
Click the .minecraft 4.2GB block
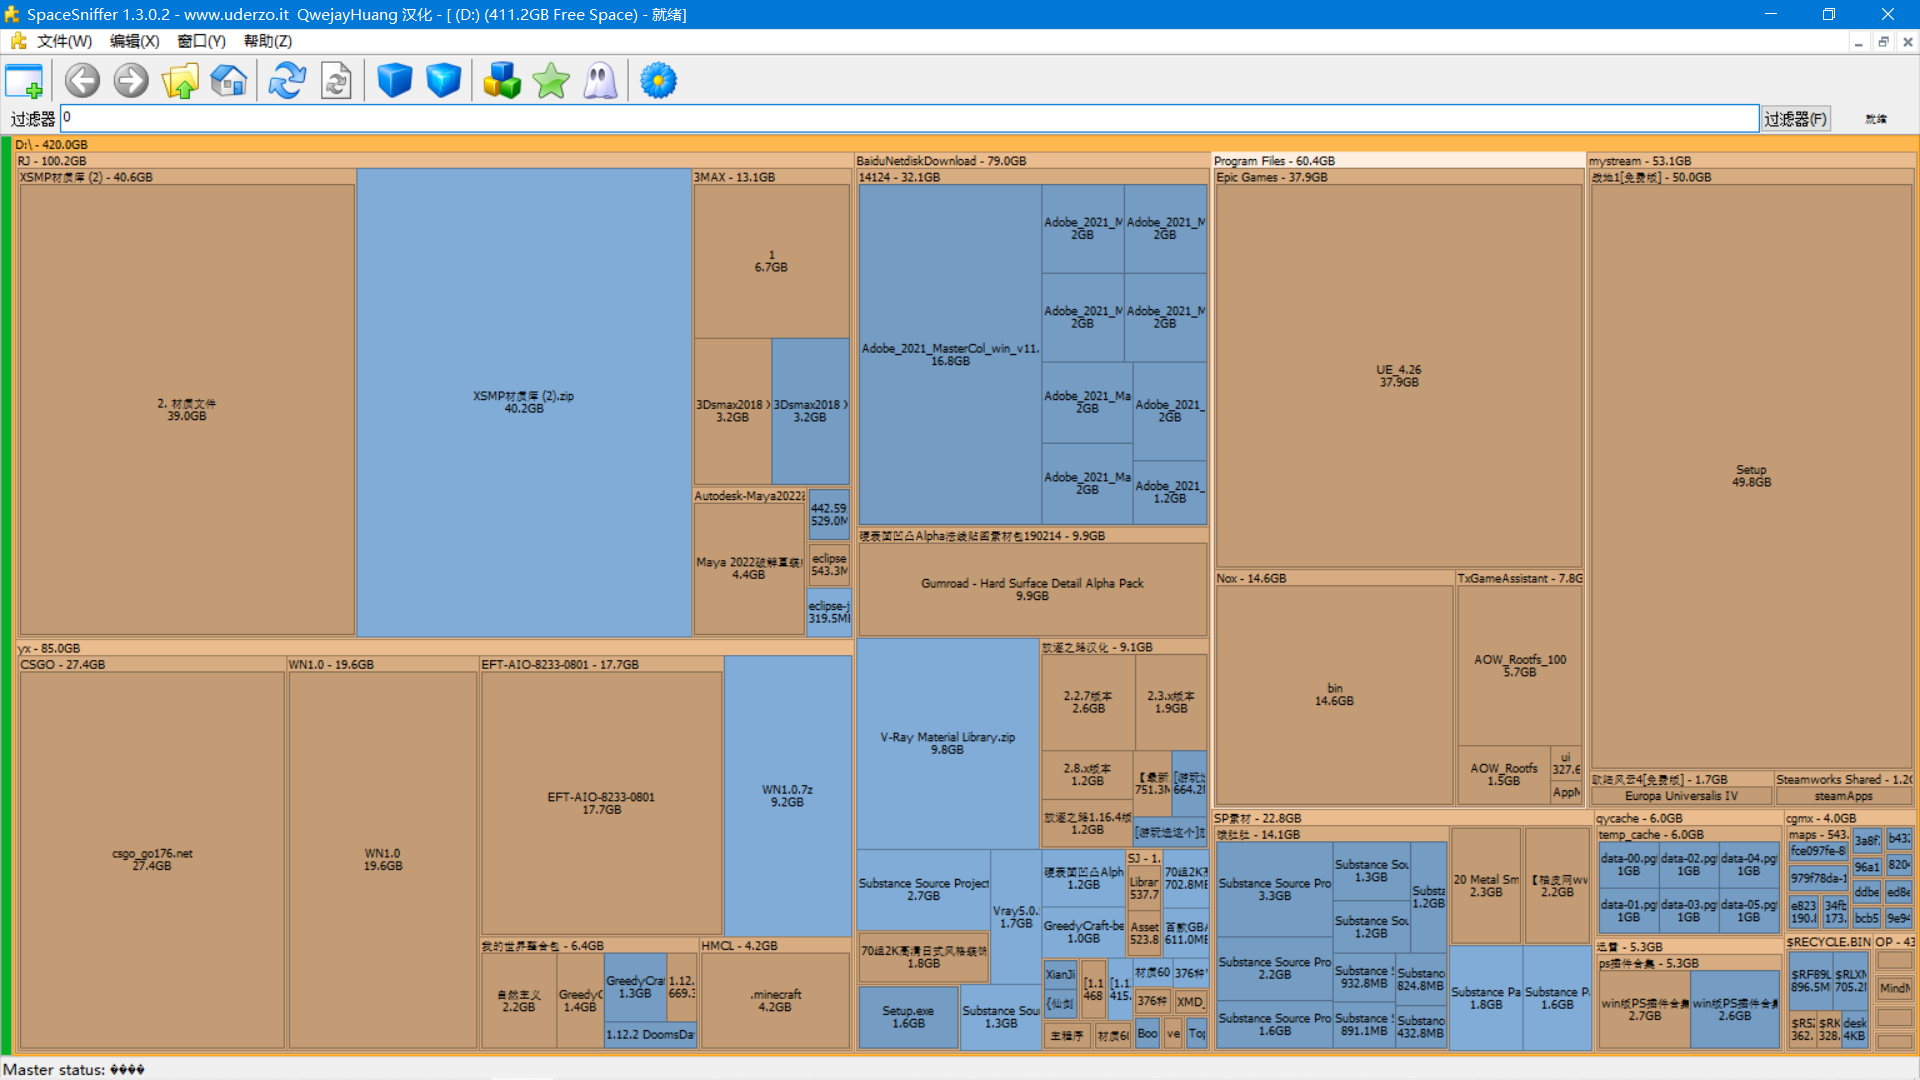775,1001
